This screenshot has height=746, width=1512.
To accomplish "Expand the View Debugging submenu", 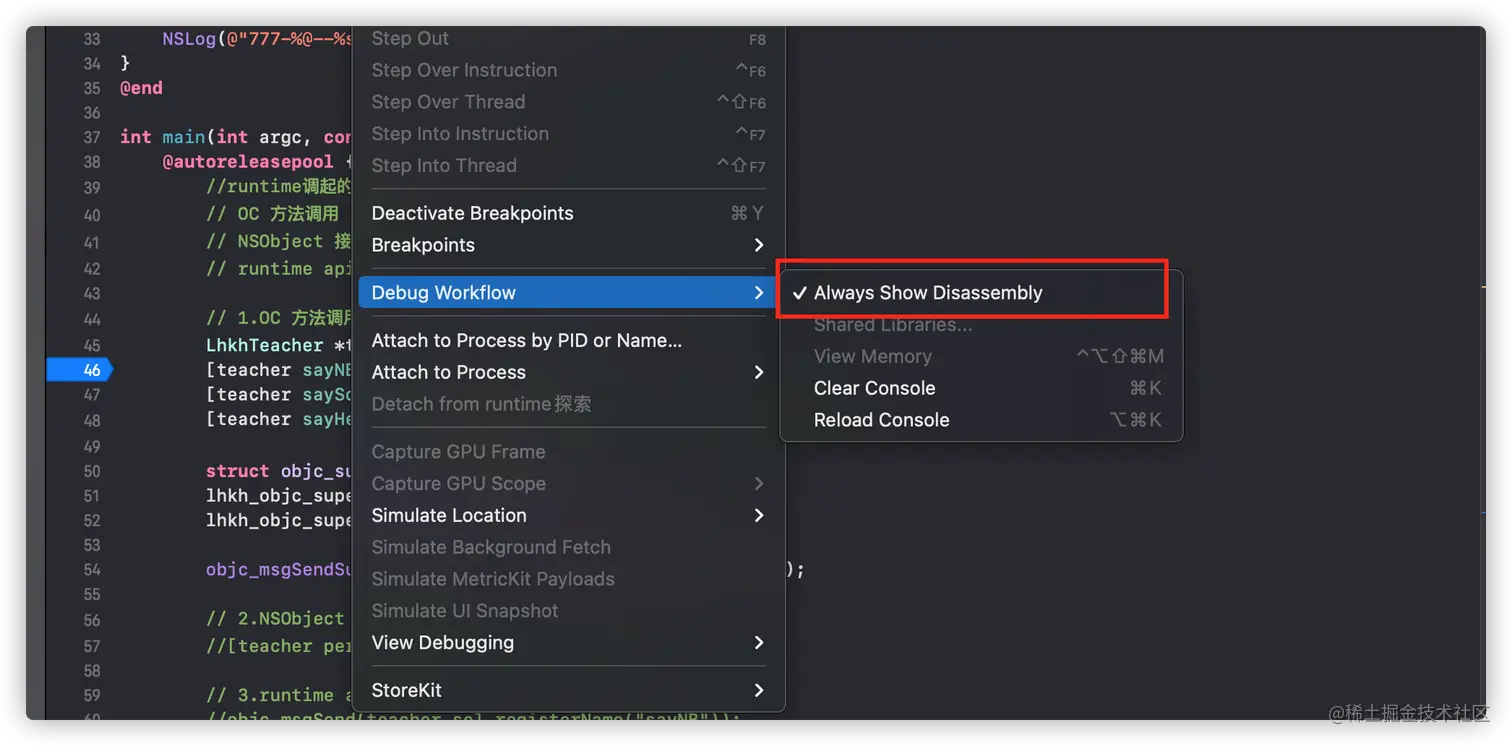I will tap(568, 642).
